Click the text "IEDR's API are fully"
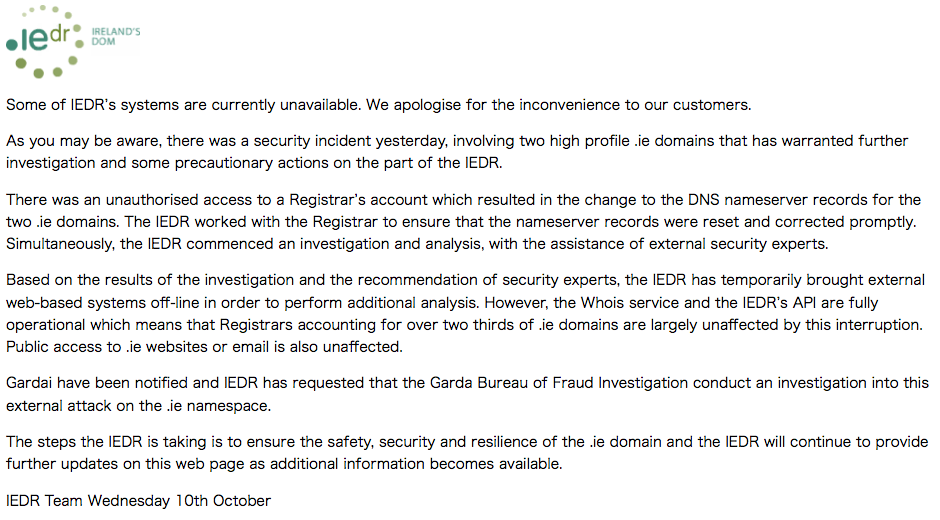 click(811, 303)
